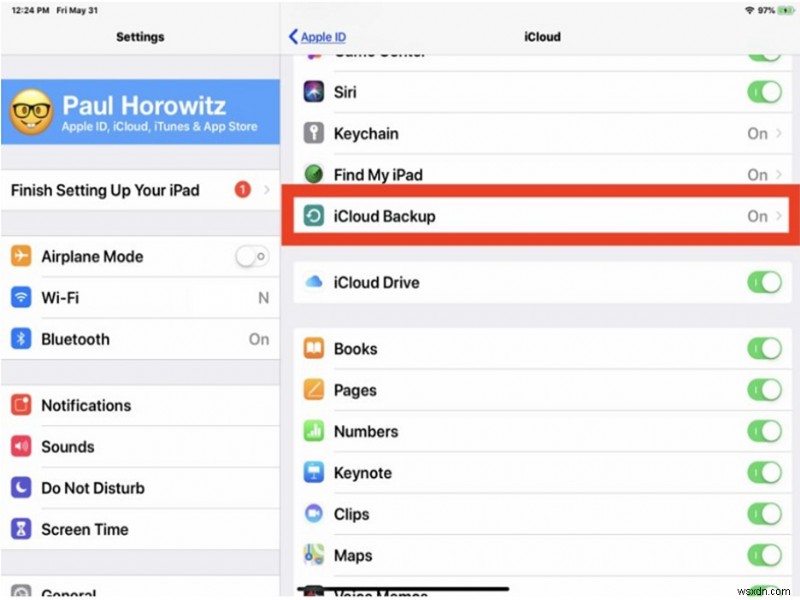Tap the Bluetooth icon in sidebar
Screen dimensions: 800x600
point(21,339)
